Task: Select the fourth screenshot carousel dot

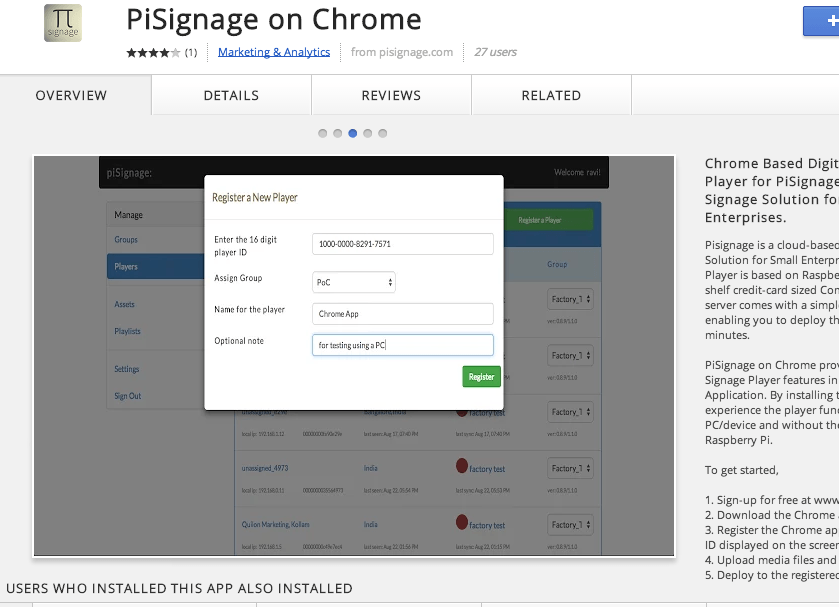Action: point(367,133)
